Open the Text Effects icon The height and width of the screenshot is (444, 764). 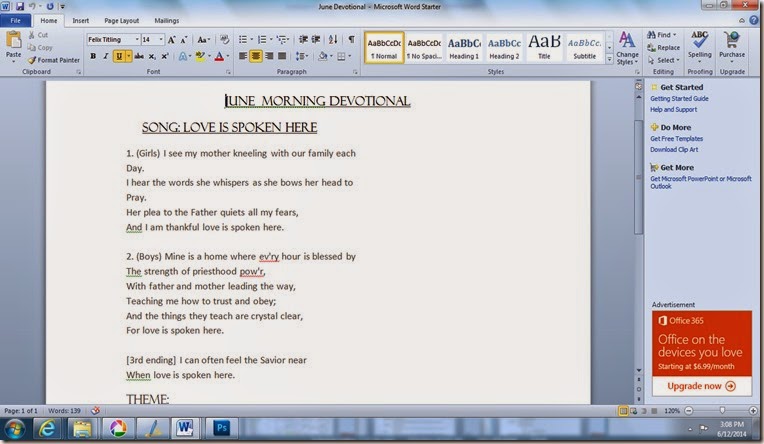[182, 57]
